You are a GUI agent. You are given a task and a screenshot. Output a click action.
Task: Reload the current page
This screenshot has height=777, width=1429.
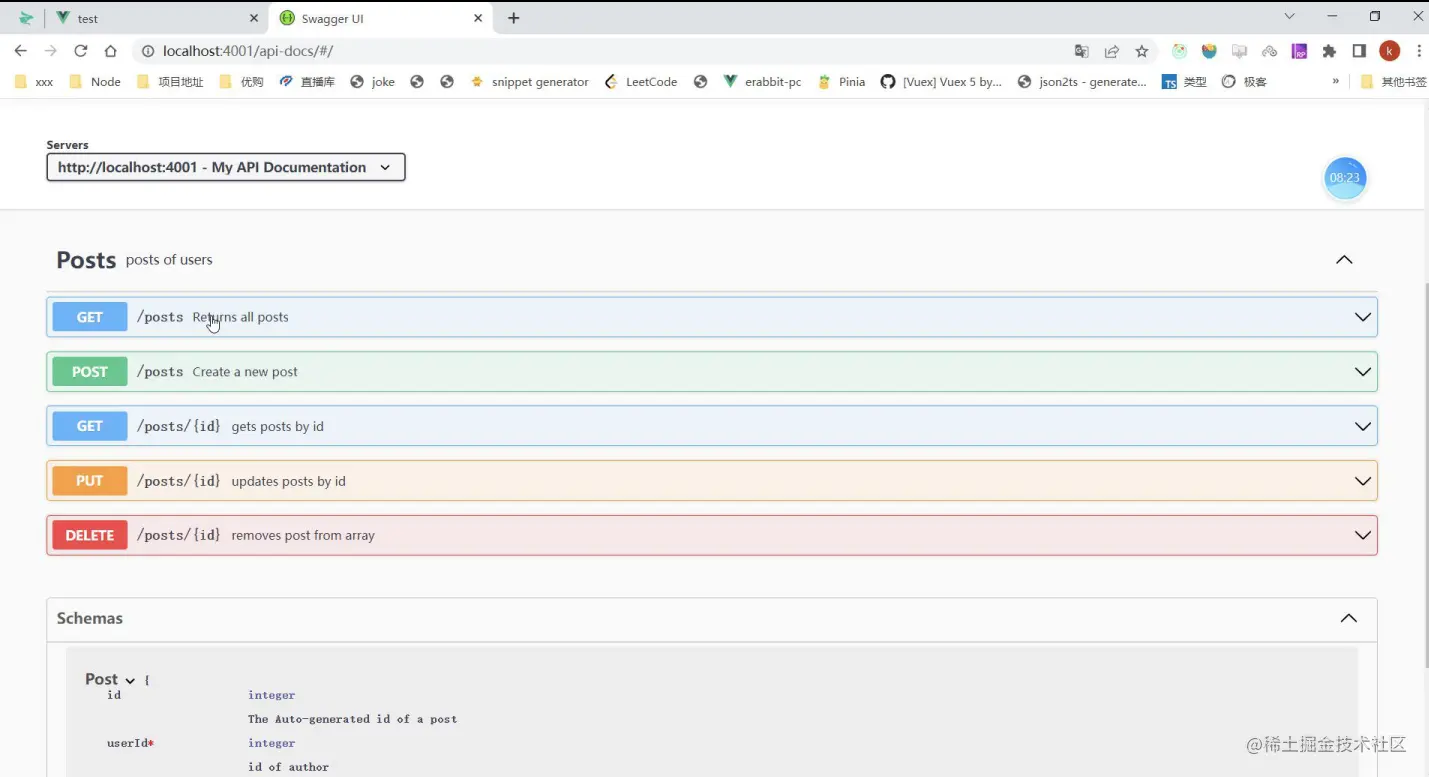(81, 51)
